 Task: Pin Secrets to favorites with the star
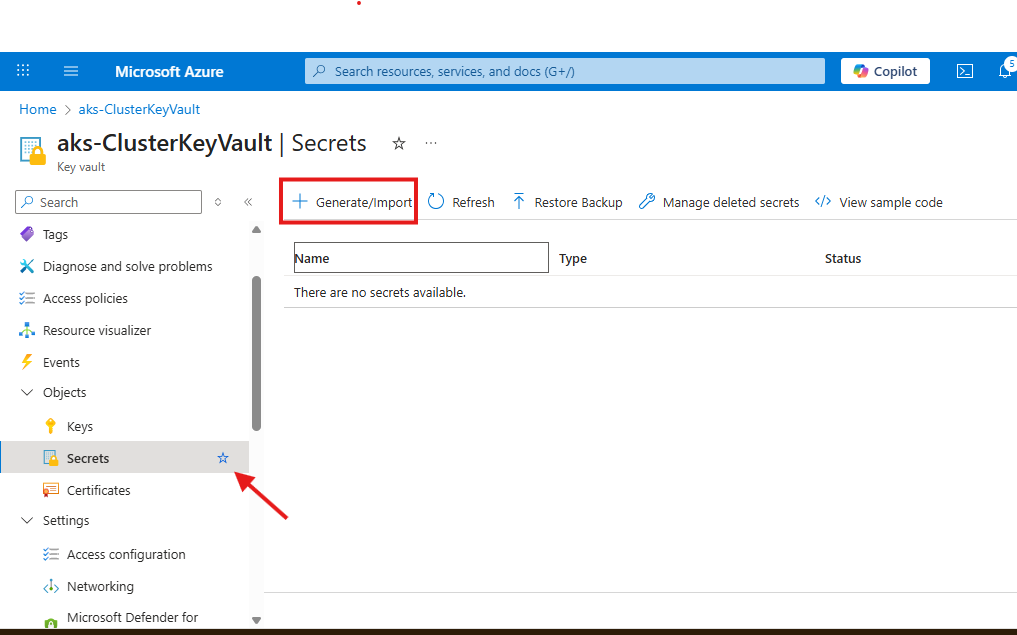pos(222,458)
